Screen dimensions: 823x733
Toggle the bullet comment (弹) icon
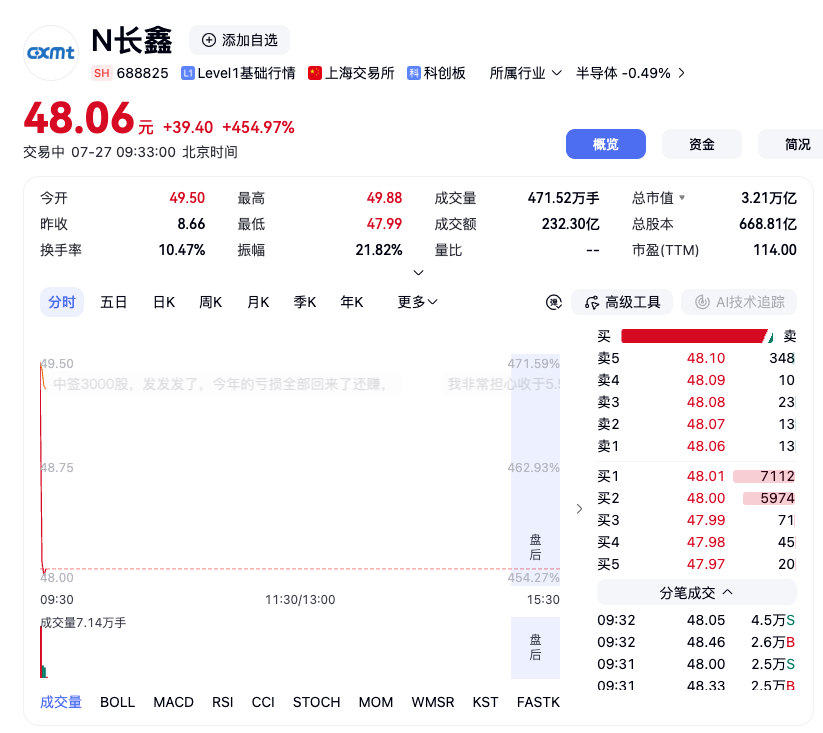coord(554,302)
